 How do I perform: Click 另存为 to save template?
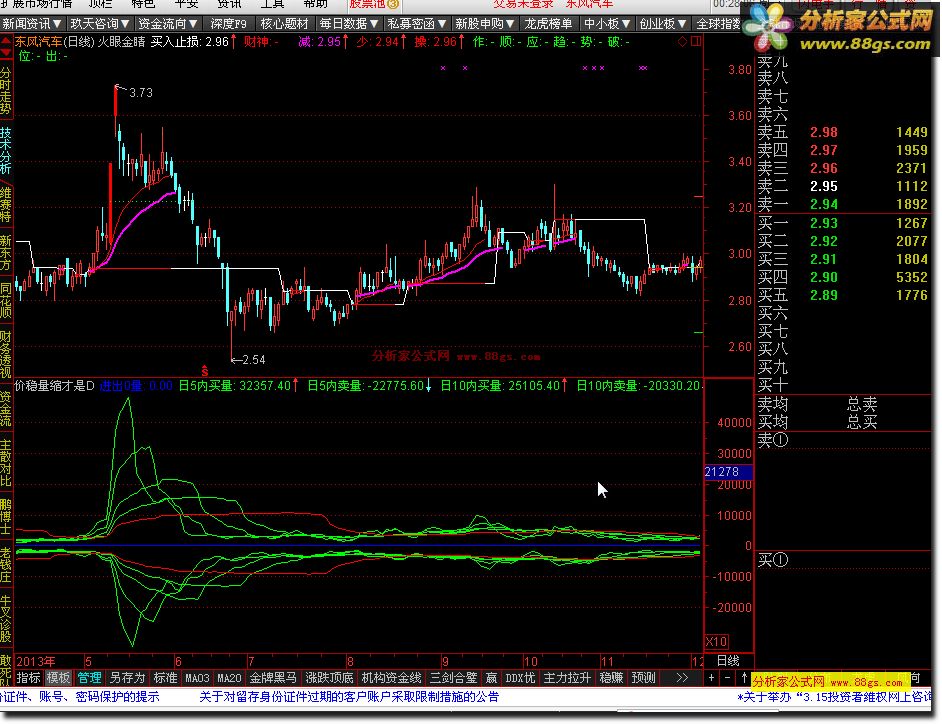127,678
